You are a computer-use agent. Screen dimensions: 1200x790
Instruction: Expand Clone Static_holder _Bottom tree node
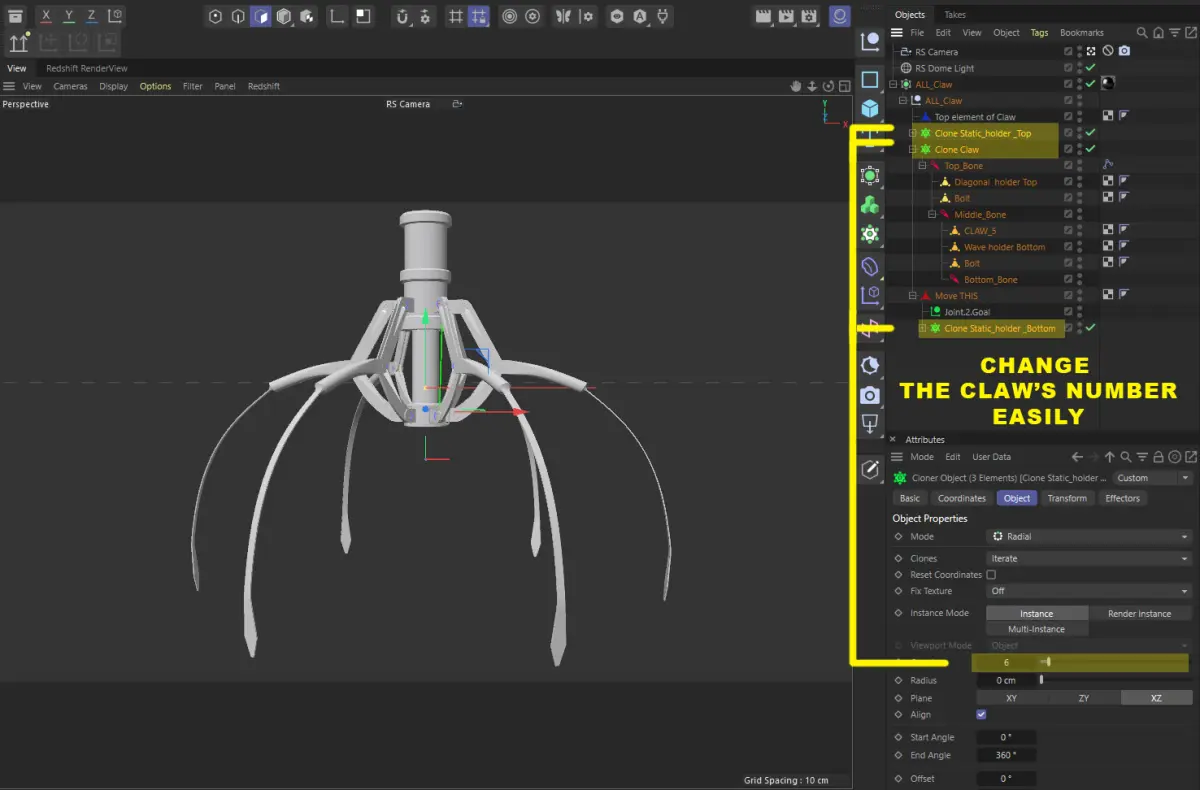tap(922, 328)
